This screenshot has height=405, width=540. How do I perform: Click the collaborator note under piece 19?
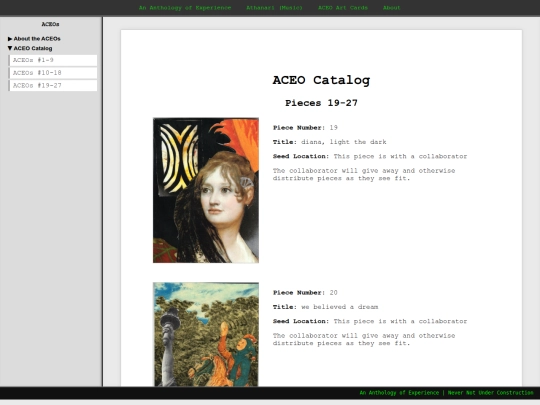364,175
